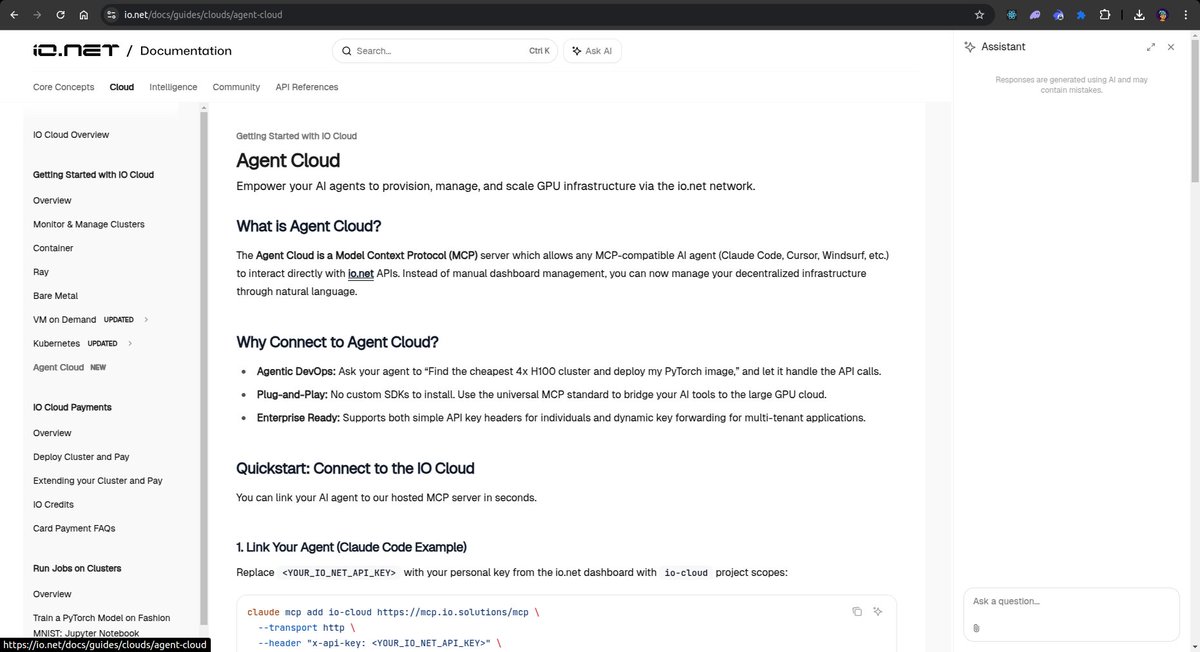Click the sidebar vertical scrollbar
Viewport: 1200px width, 652px height.
click(204, 368)
